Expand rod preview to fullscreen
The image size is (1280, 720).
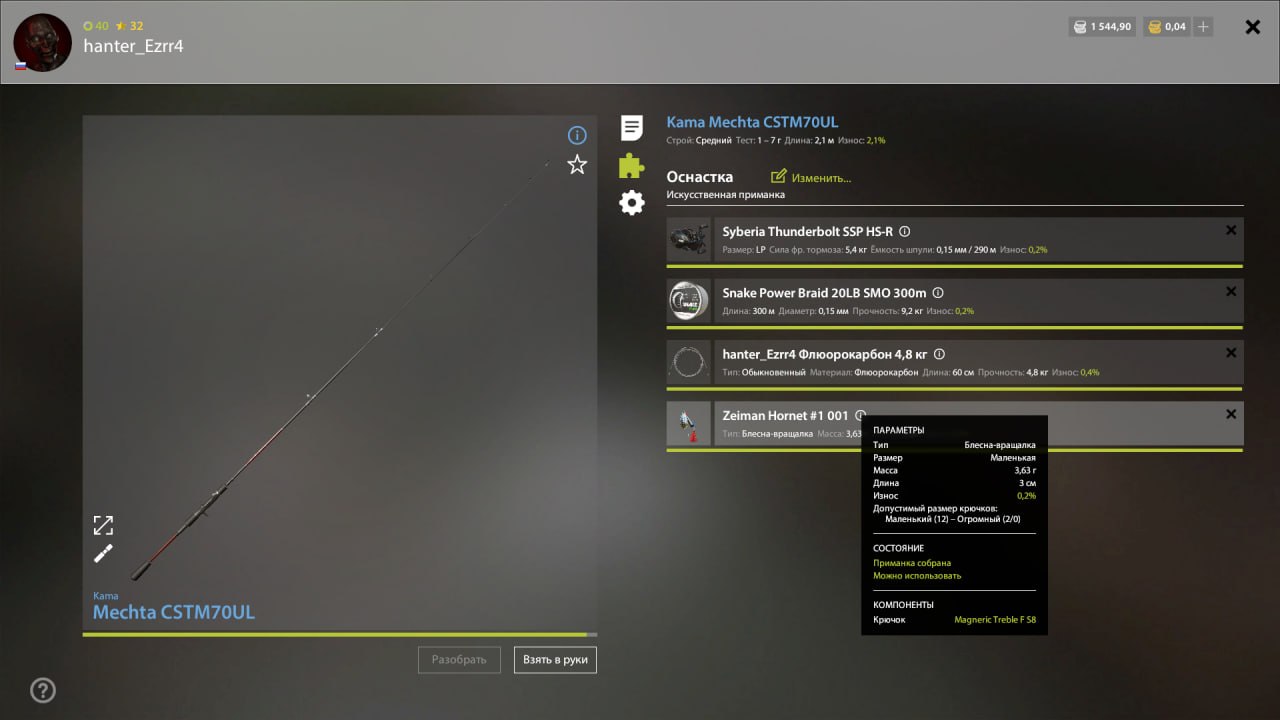click(x=103, y=525)
